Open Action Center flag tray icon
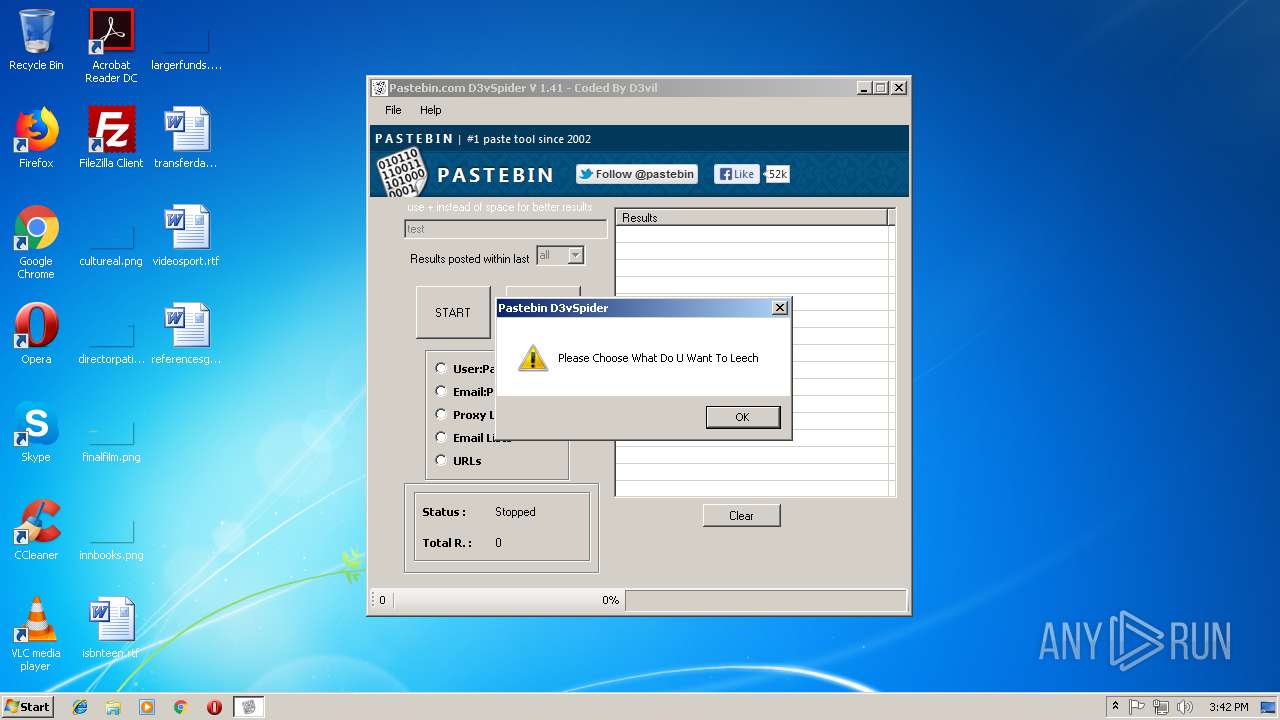Screen dimensions: 1280x720 pos(1137,707)
